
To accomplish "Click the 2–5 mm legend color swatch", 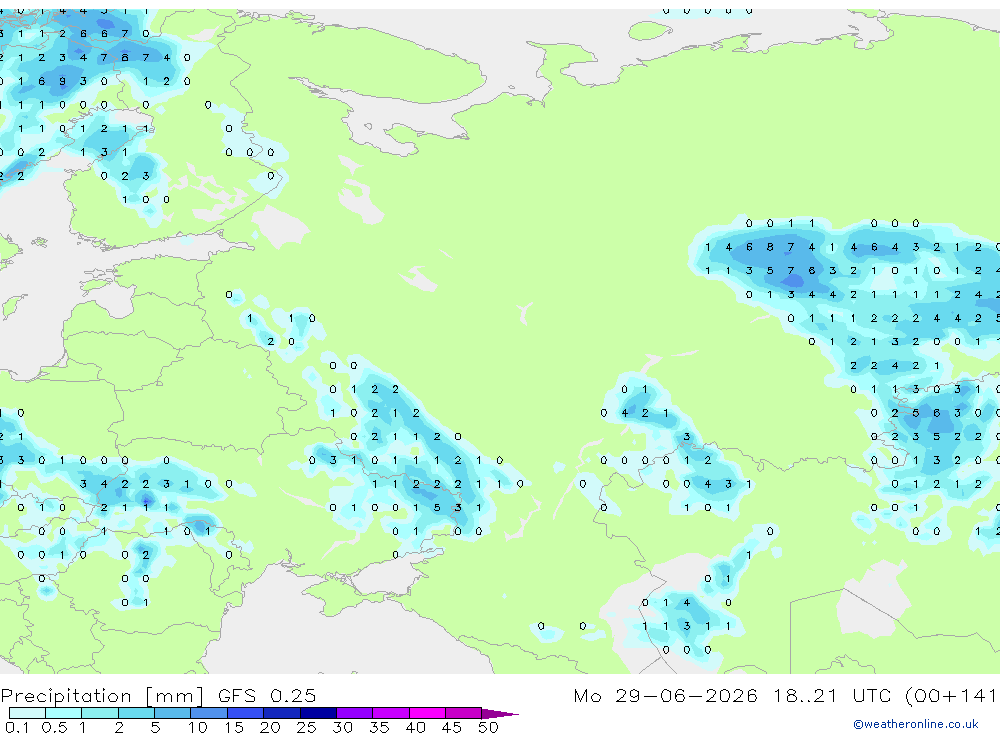I will coord(136,713).
